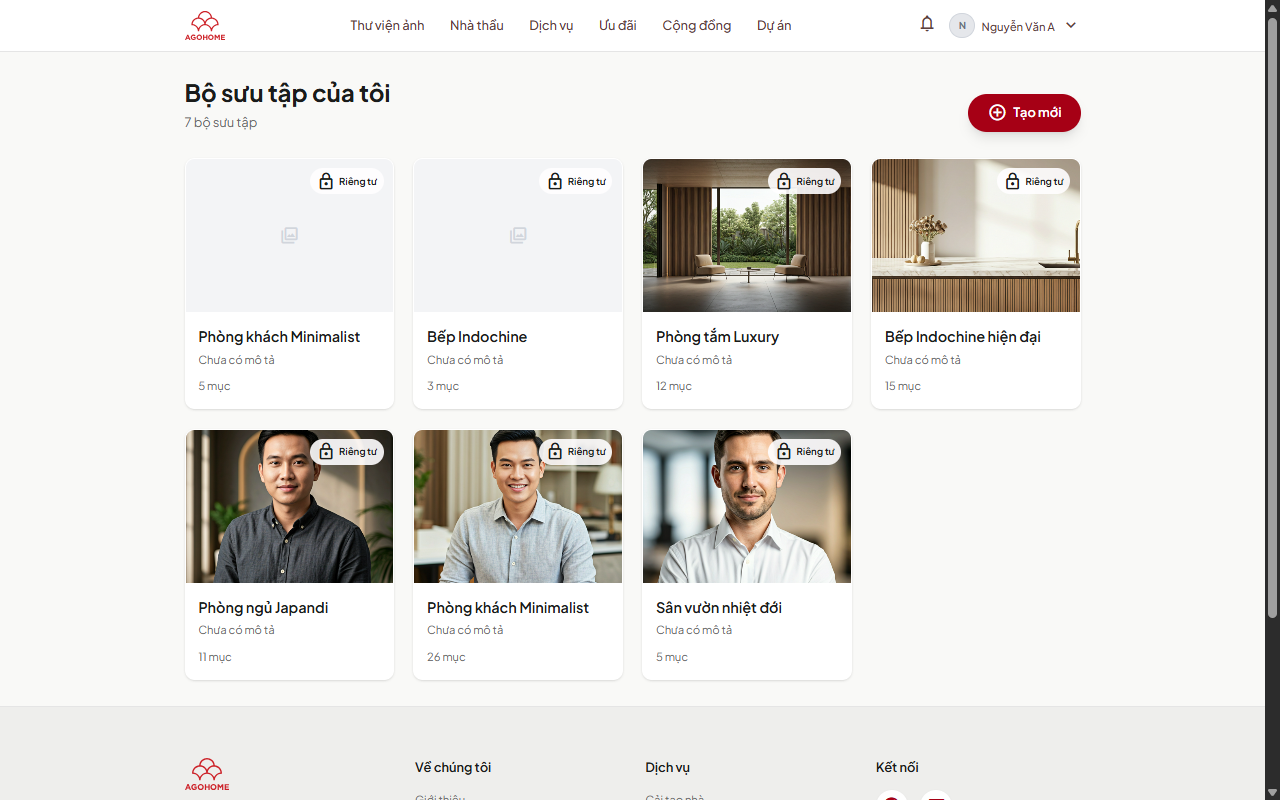Click Chưa có mô tả under Phòng ngủ Japandi

click(x=236, y=630)
